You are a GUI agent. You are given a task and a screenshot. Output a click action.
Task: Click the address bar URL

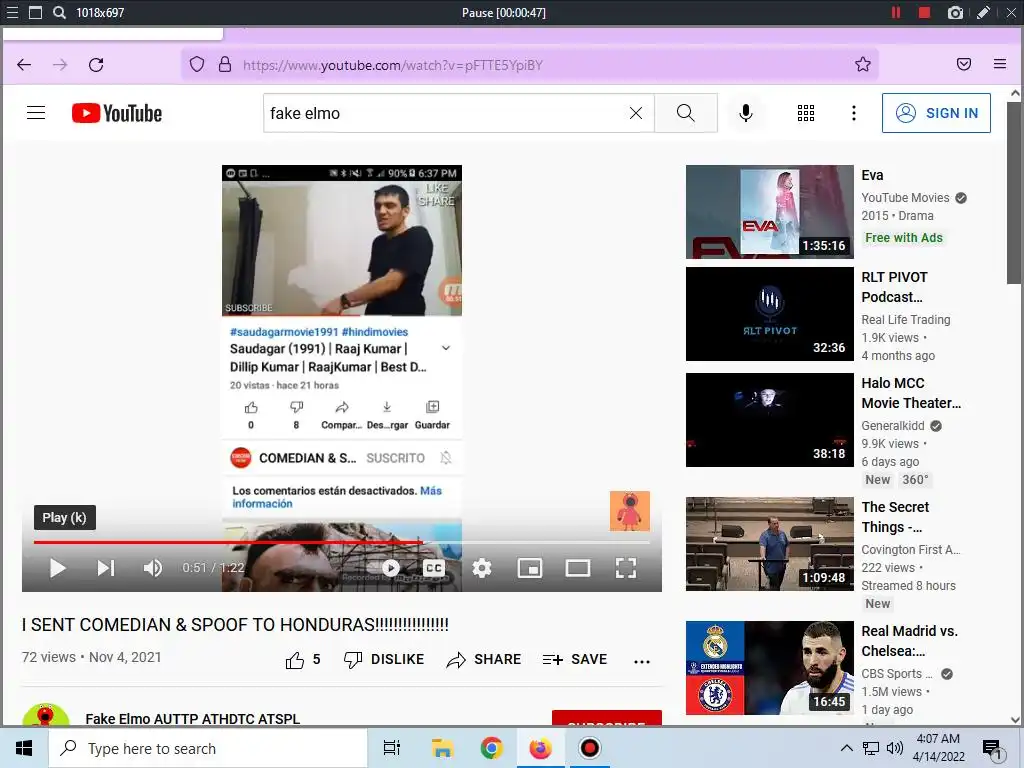click(393, 65)
